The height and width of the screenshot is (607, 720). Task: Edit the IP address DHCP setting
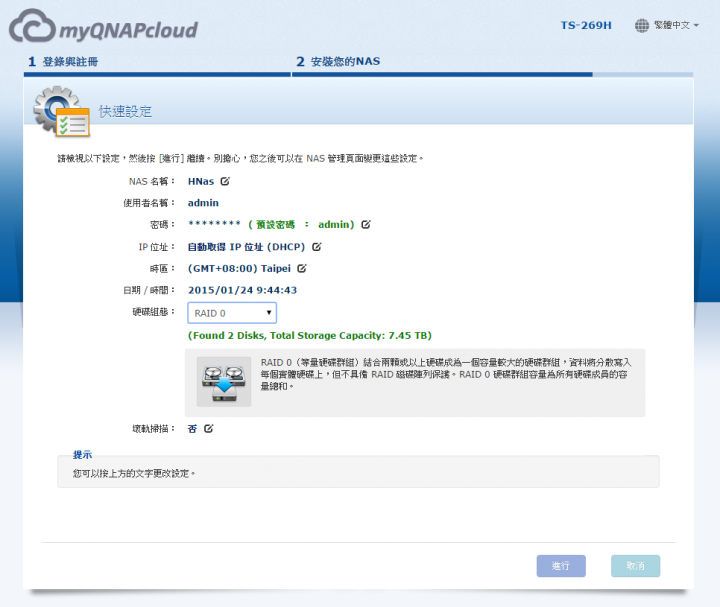(317, 247)
